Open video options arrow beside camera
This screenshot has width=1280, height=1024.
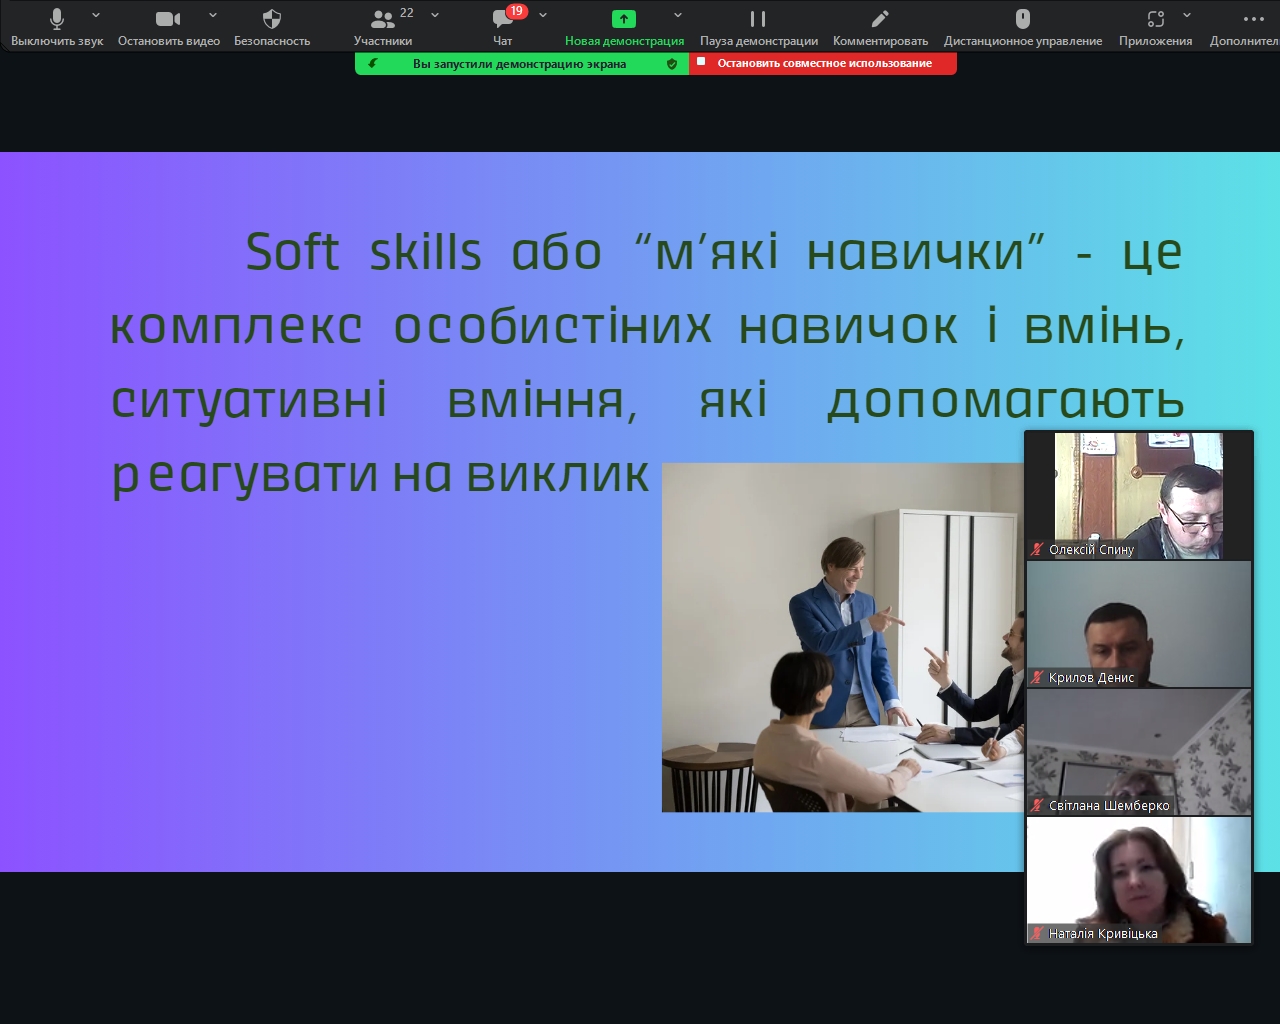click(213, 15)
